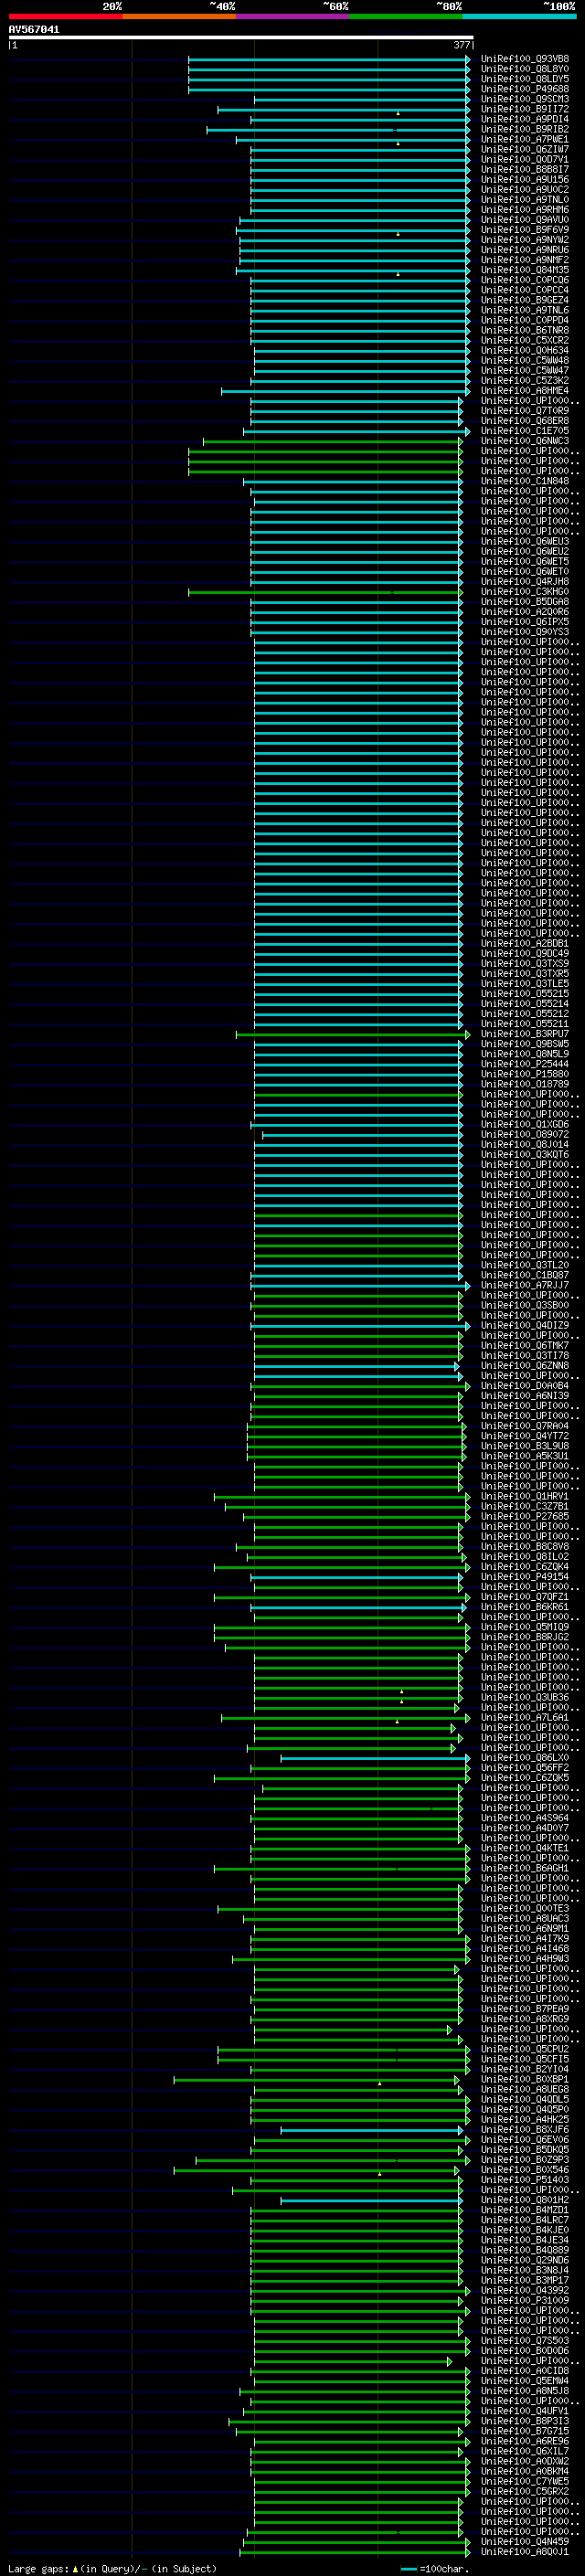The width and height of the screenshot is (585, 2576).
Task: Select label UniRef100_Q9AVU0
Action: 525,220
